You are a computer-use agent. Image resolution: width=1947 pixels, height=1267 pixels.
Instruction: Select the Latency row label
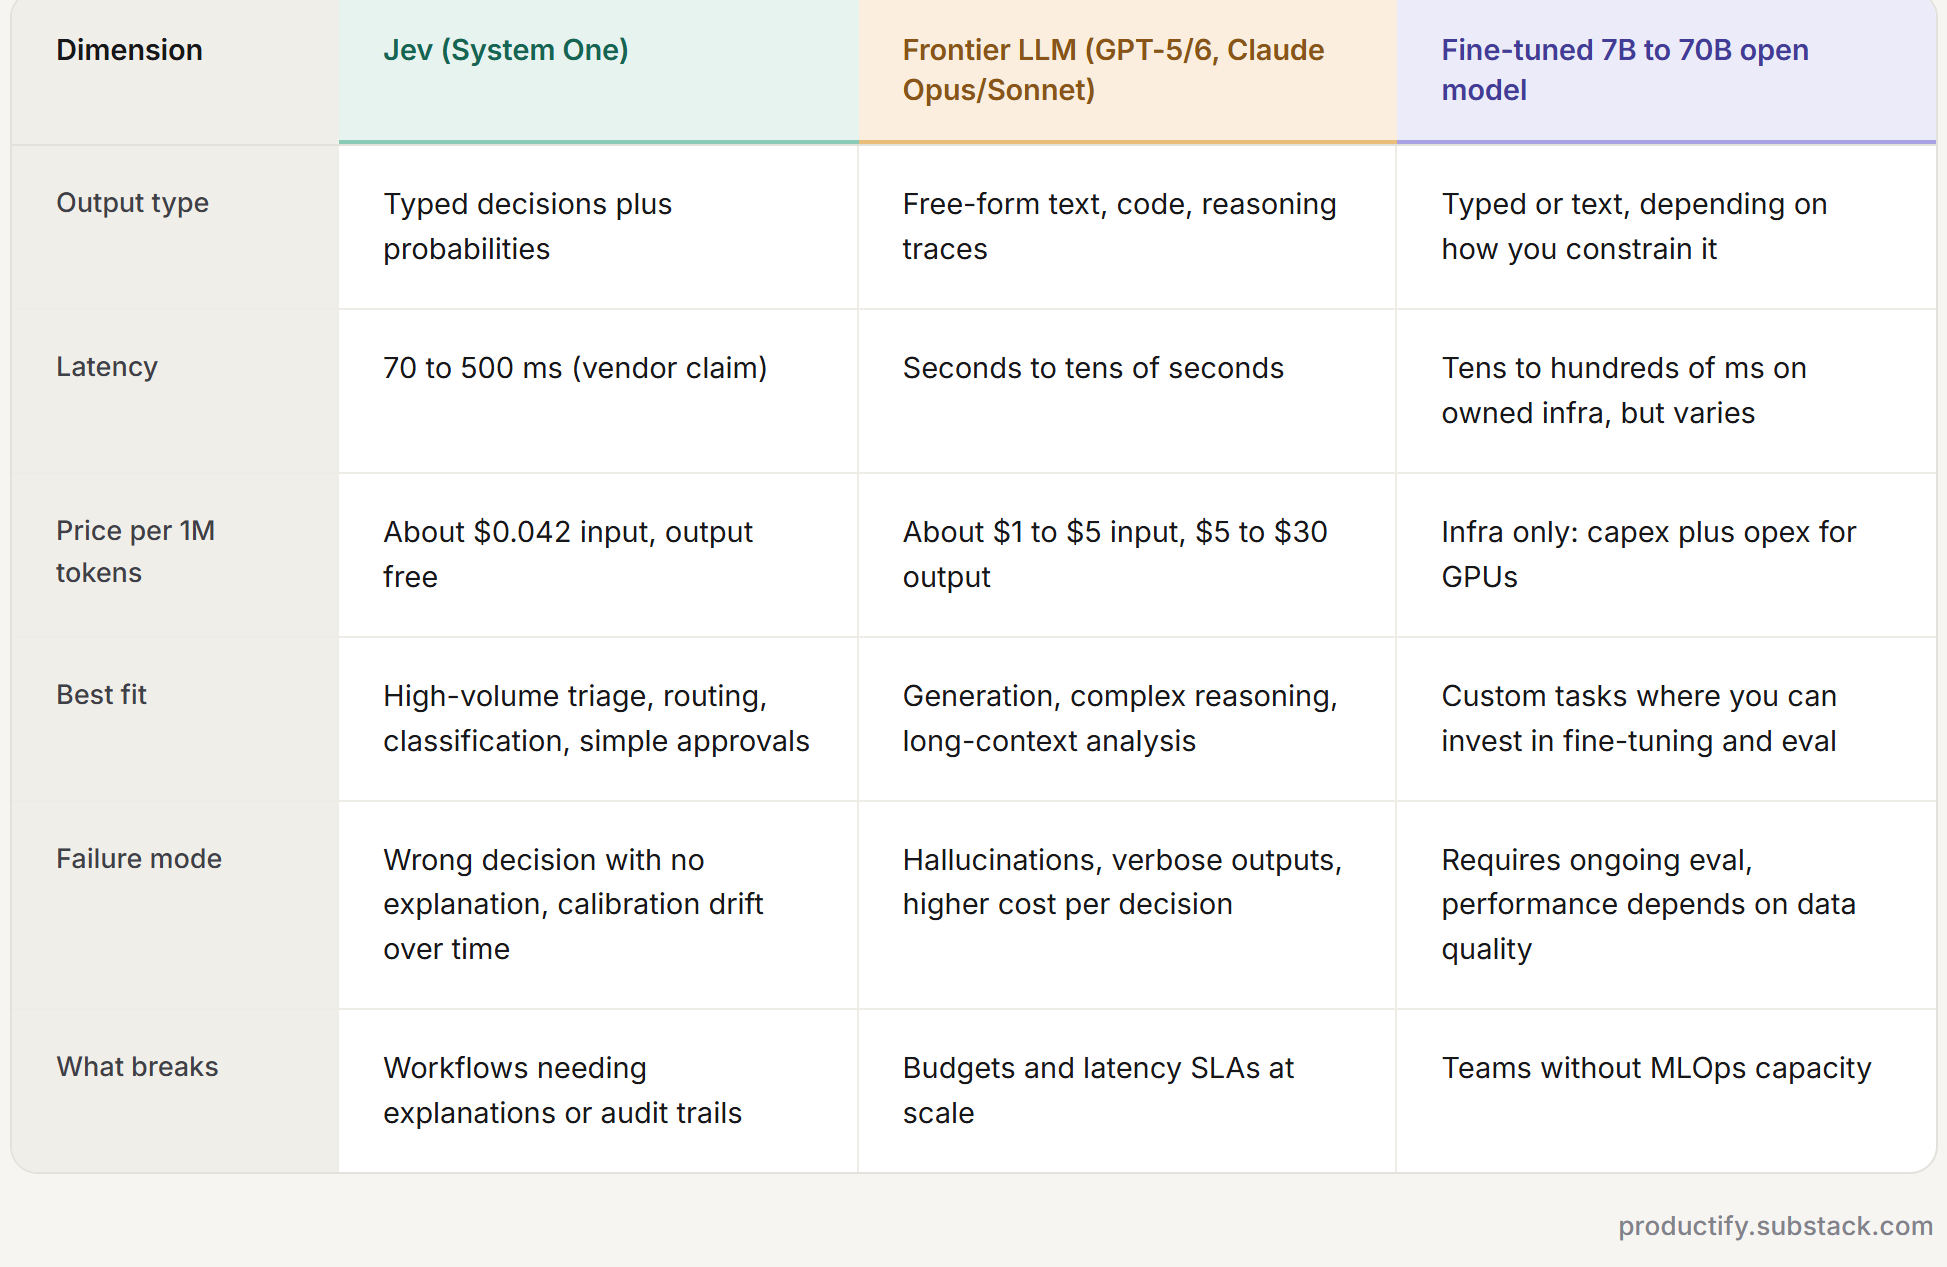[x=107, y=367]
